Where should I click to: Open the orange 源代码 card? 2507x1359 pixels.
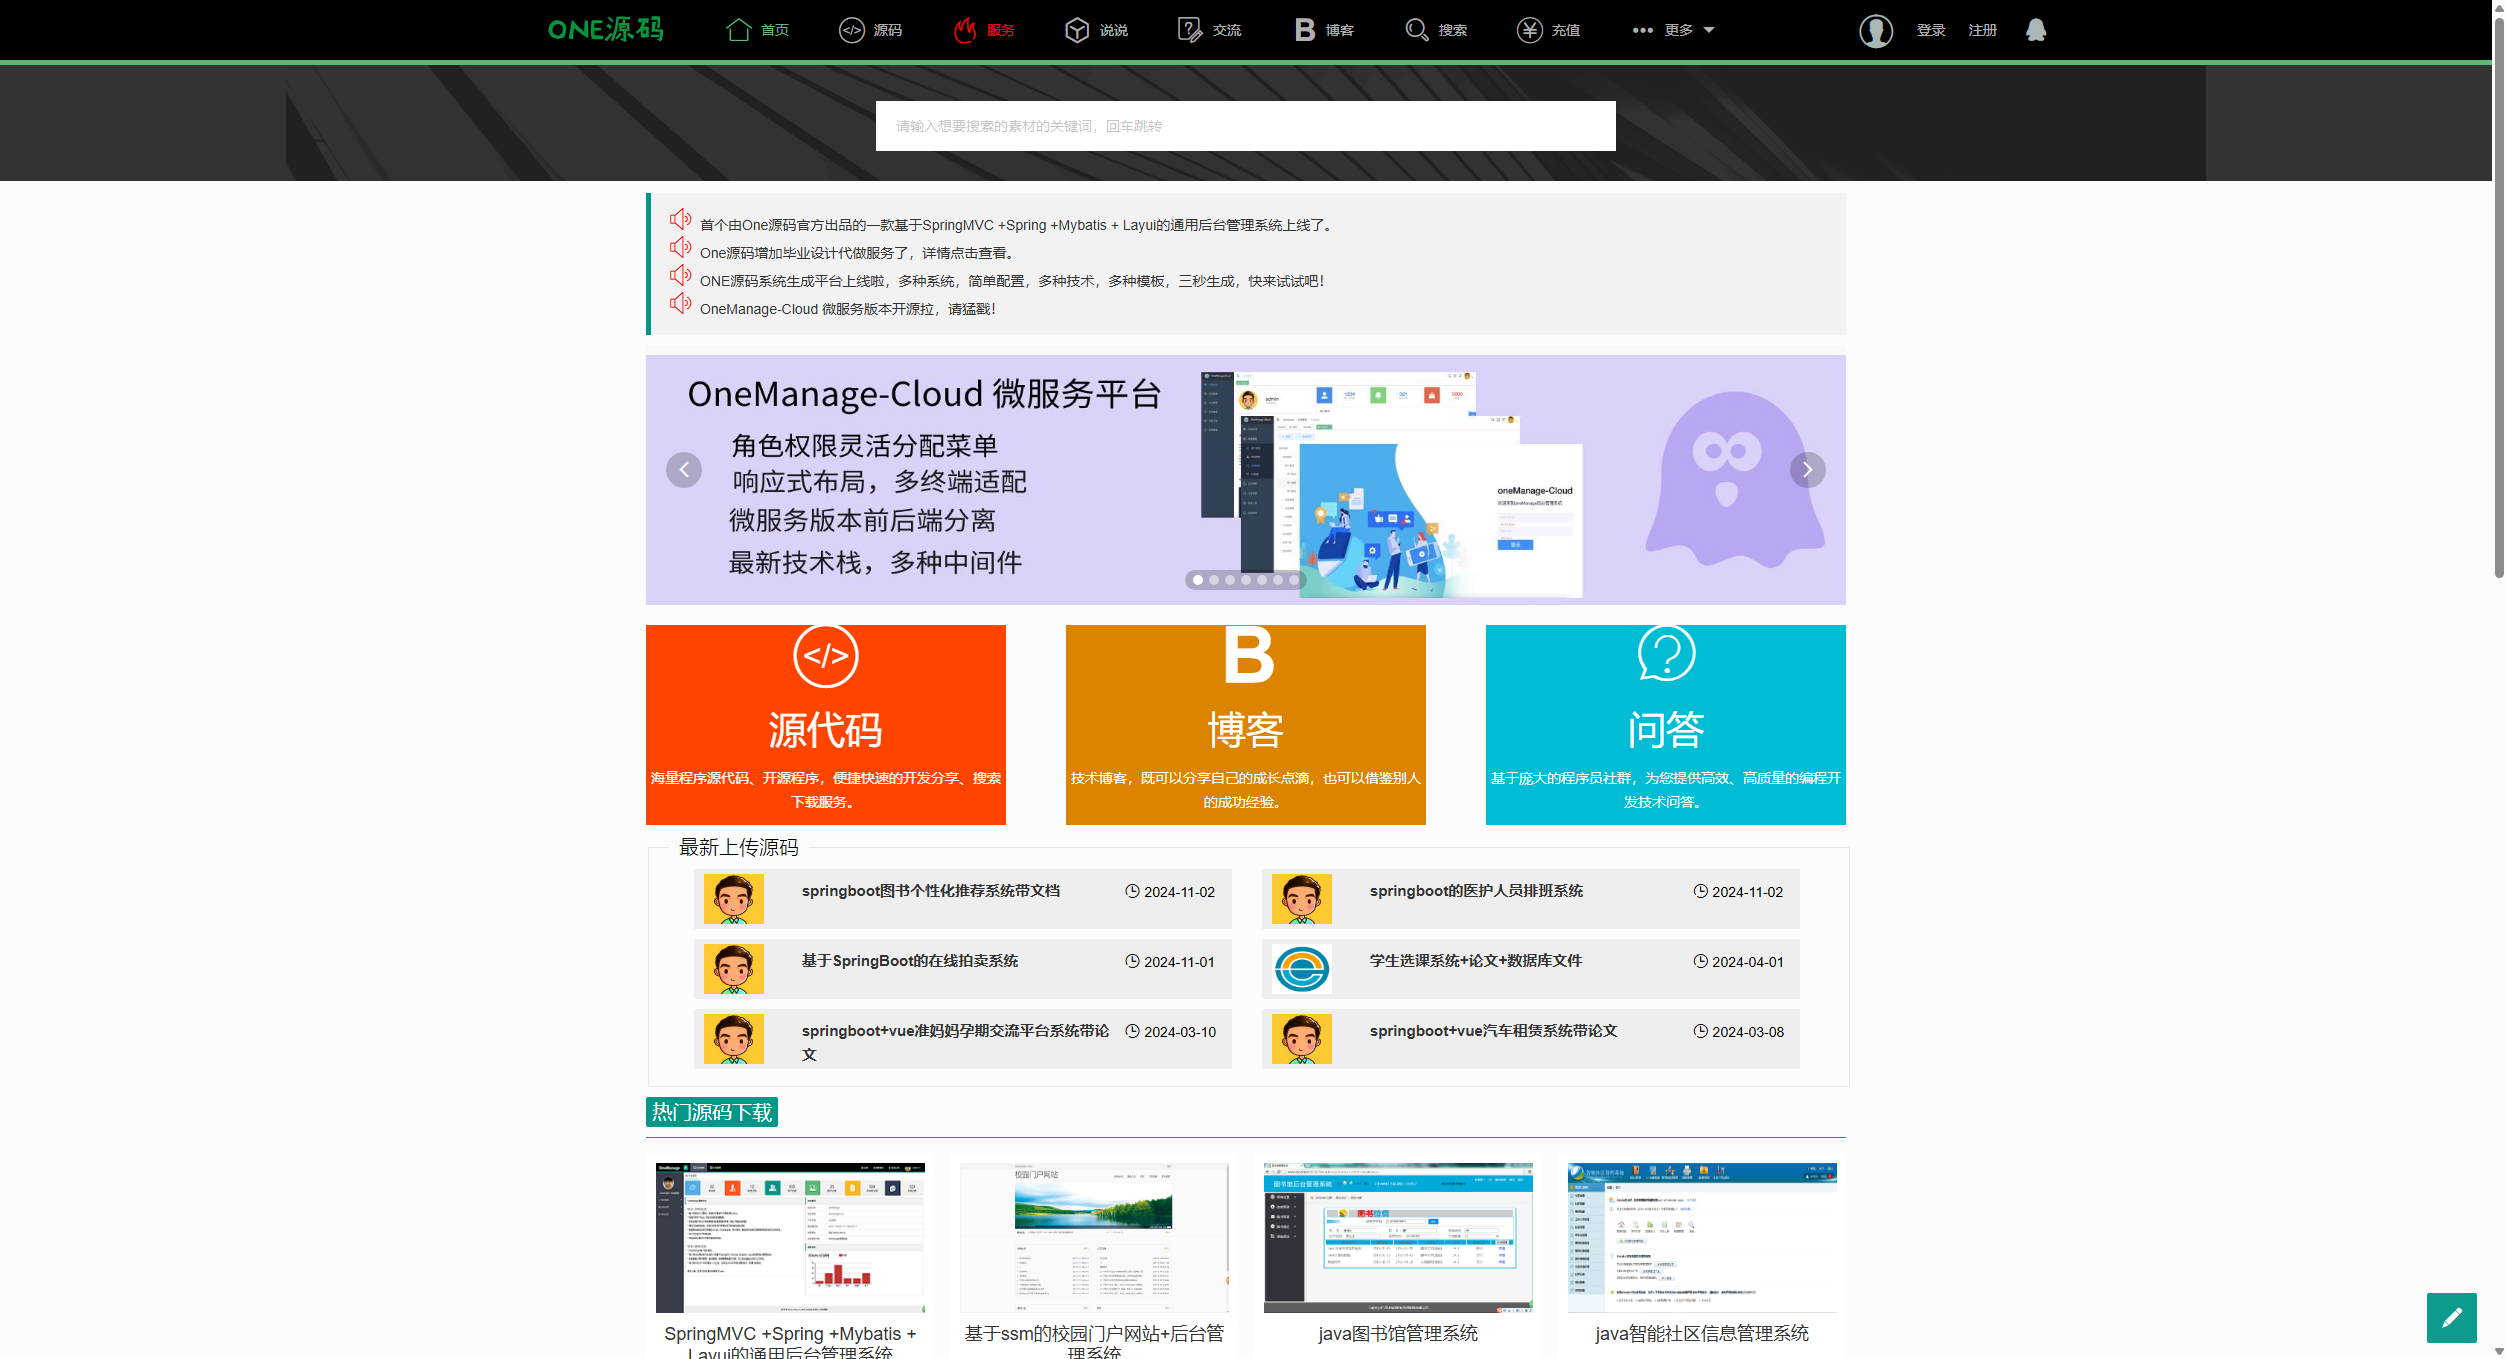826,725
